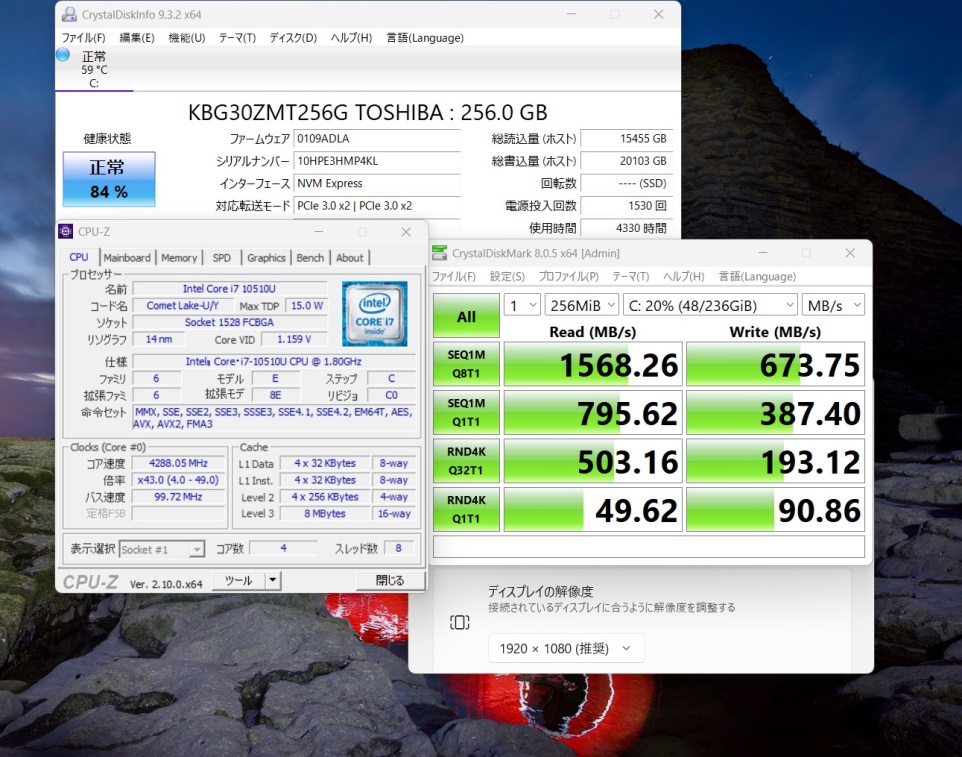
Task: Click the transfer mode field PCIe 3.0 x2
Action: pos(377,206)
